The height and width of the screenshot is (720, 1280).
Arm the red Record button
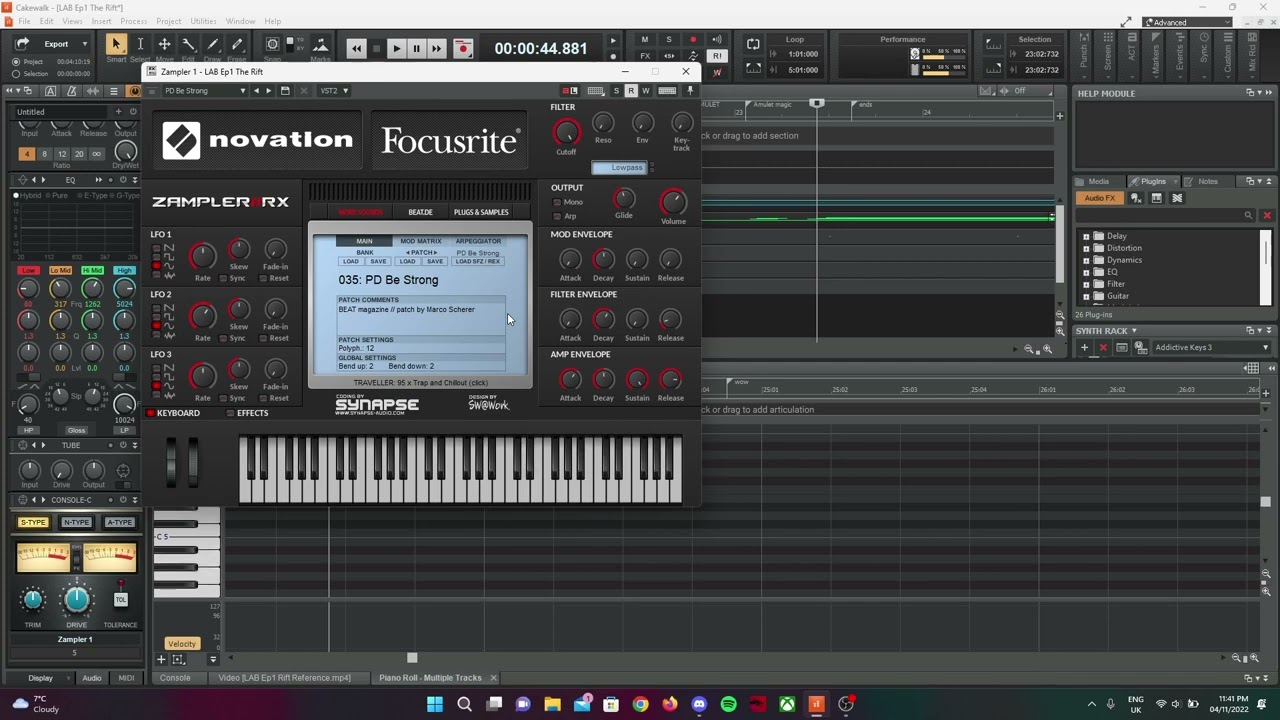pyautogui.click(x=462, y=48)
